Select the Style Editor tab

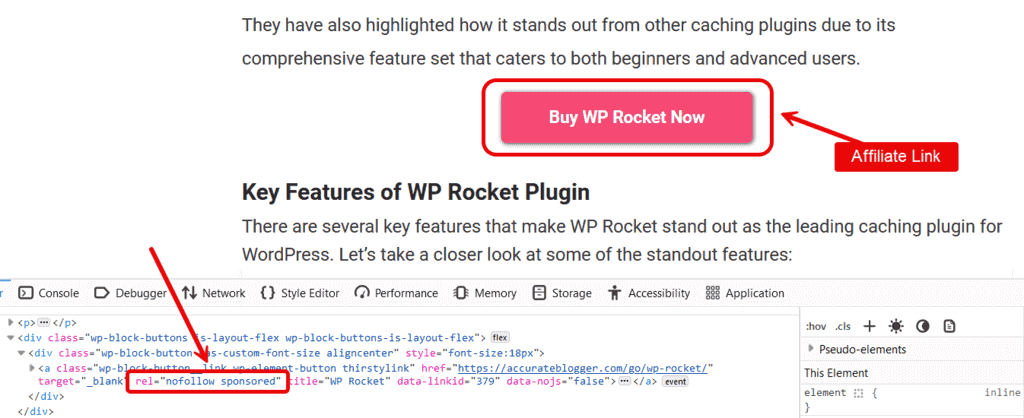coord(300,293)
